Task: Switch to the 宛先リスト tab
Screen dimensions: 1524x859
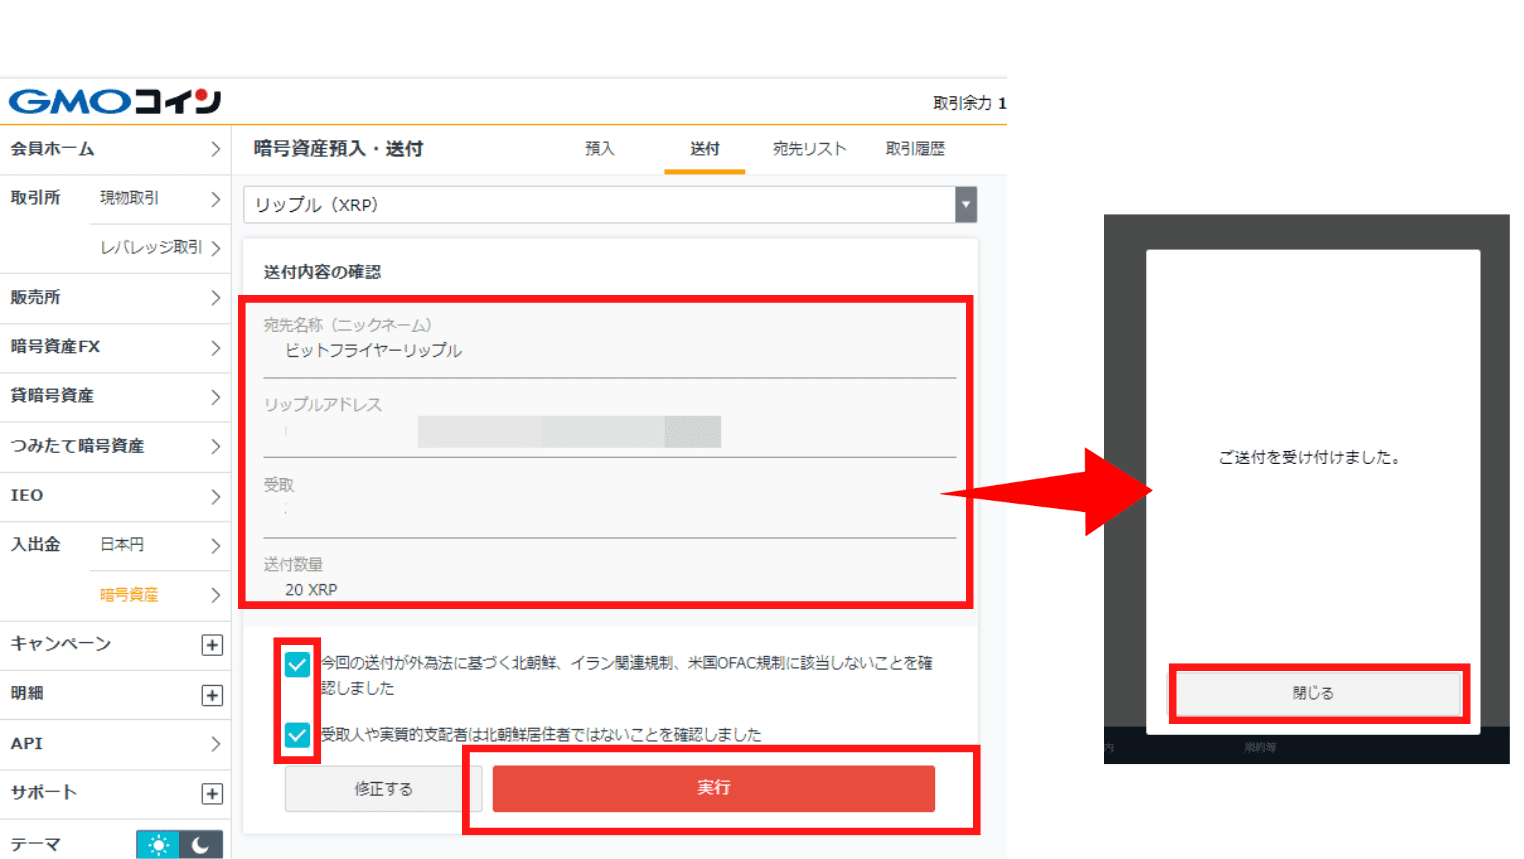Action: (810, 149)
